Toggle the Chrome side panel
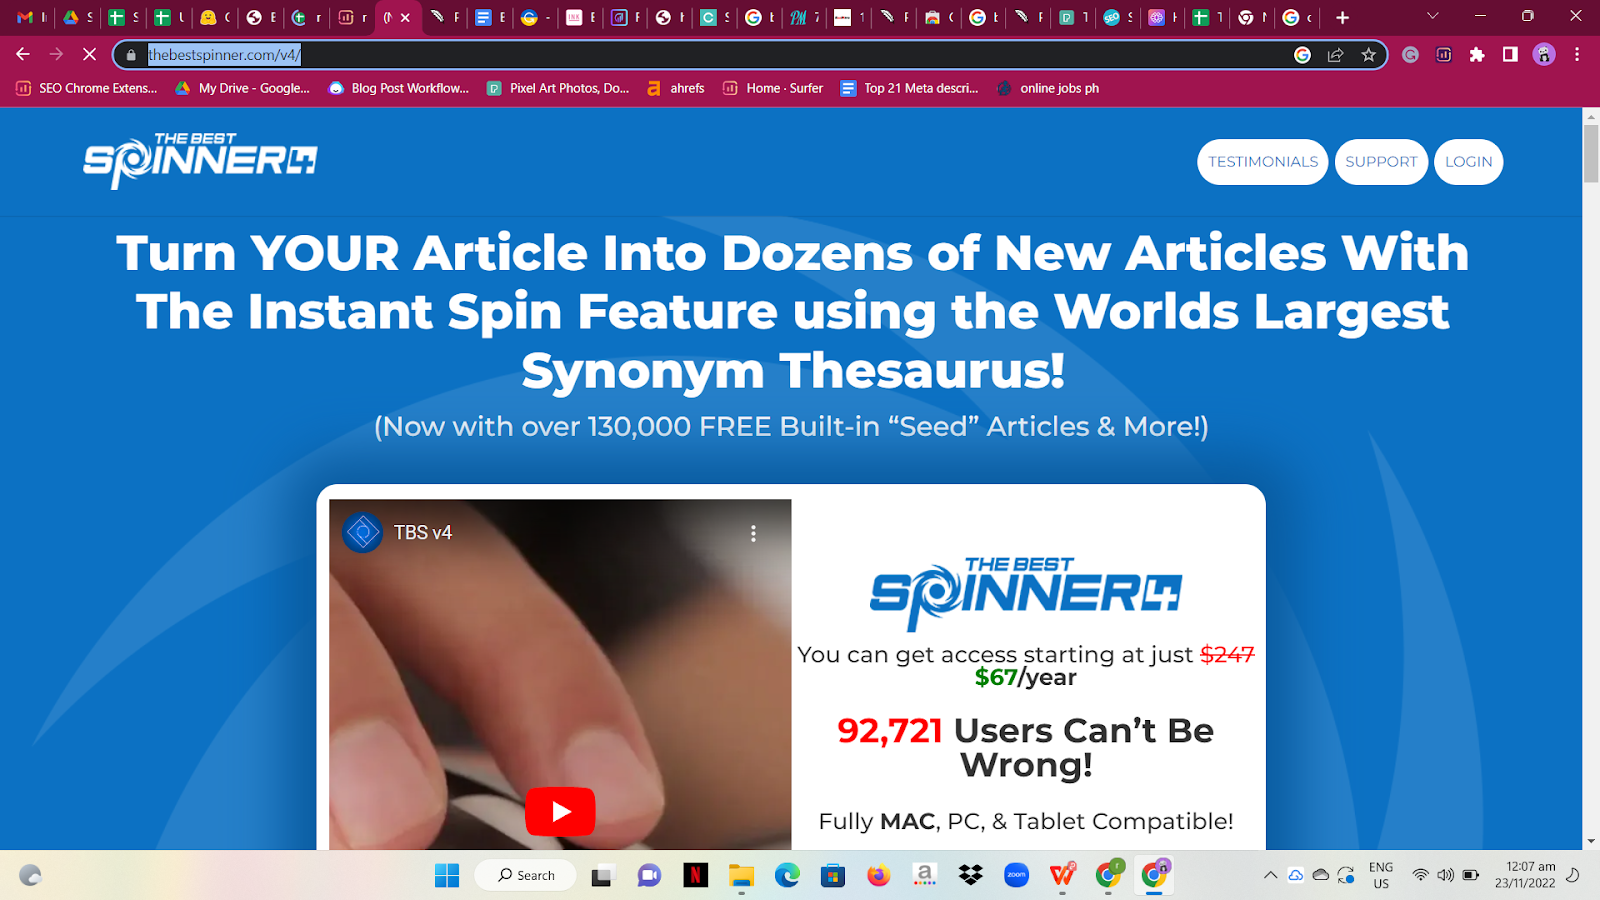 (1510, 55)
